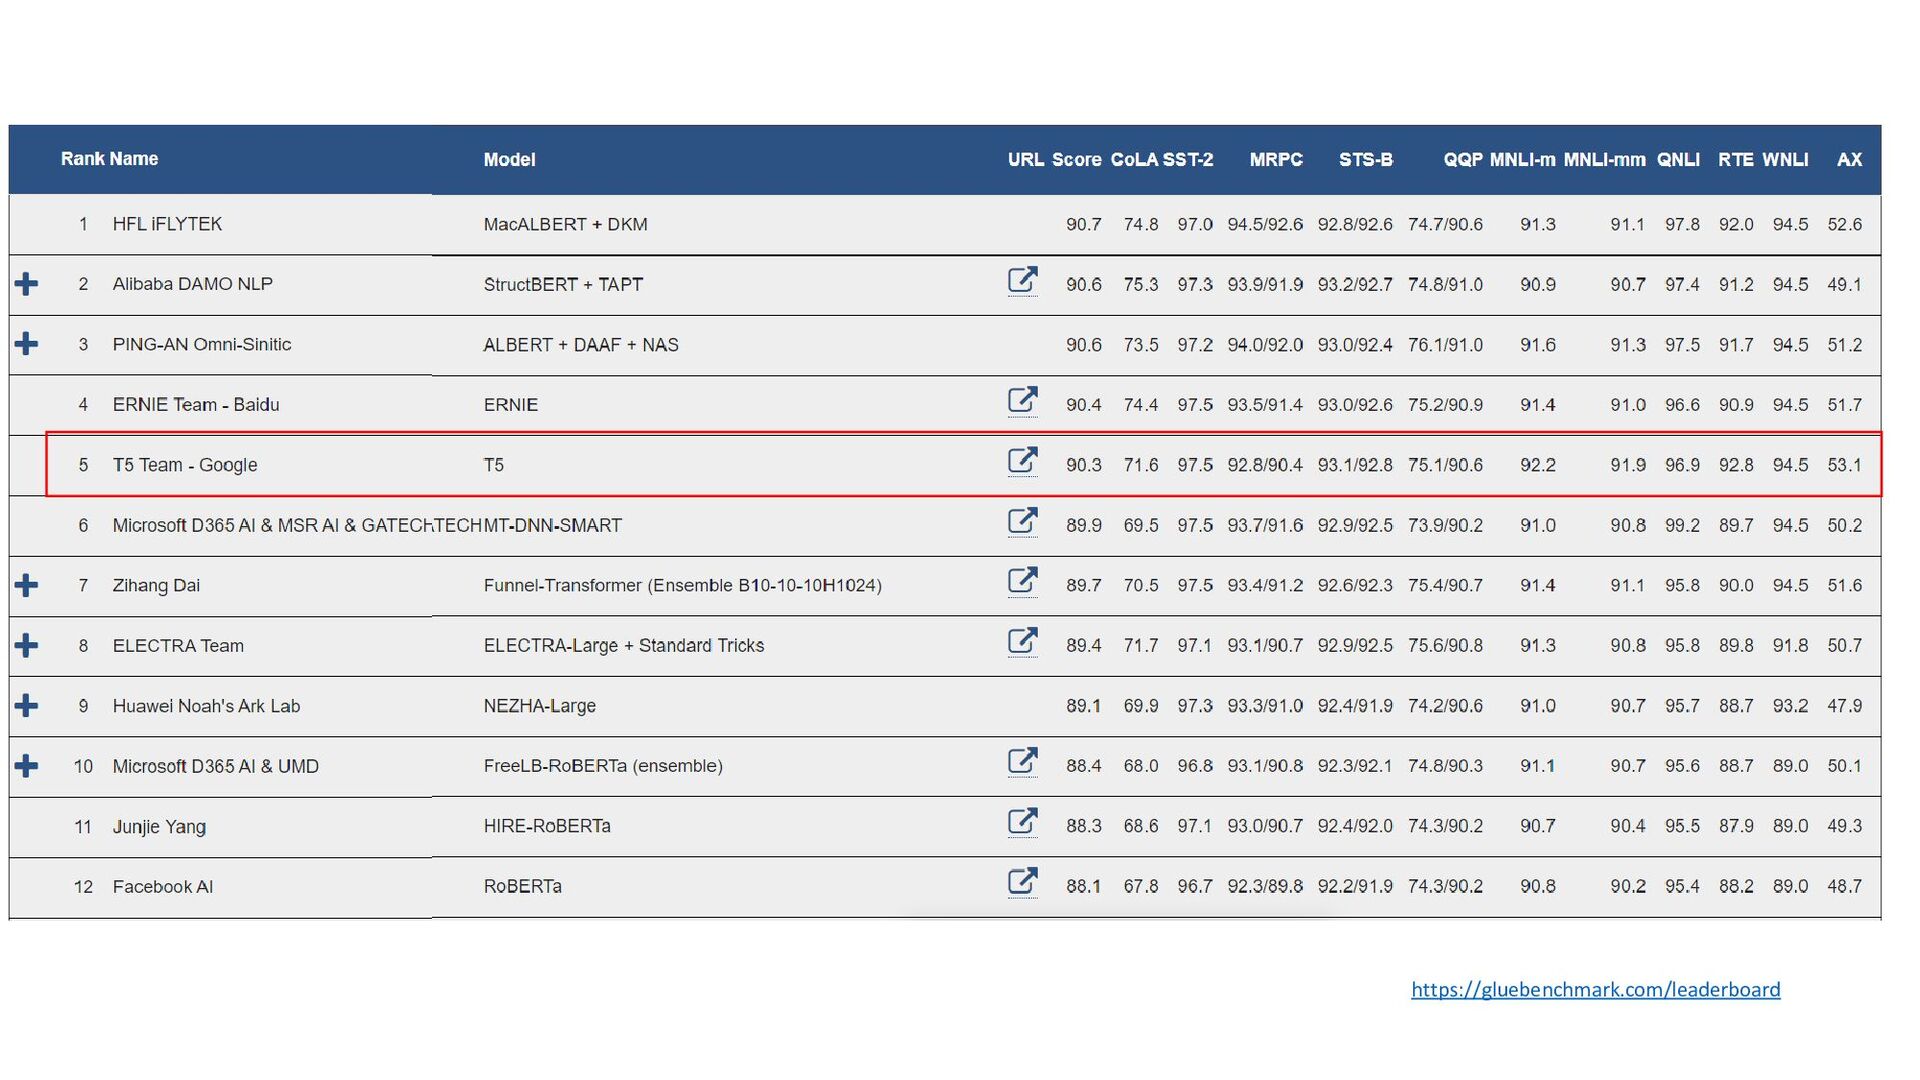
Task: Open T5 Team Google URL icon
Action: [1022, 461]
